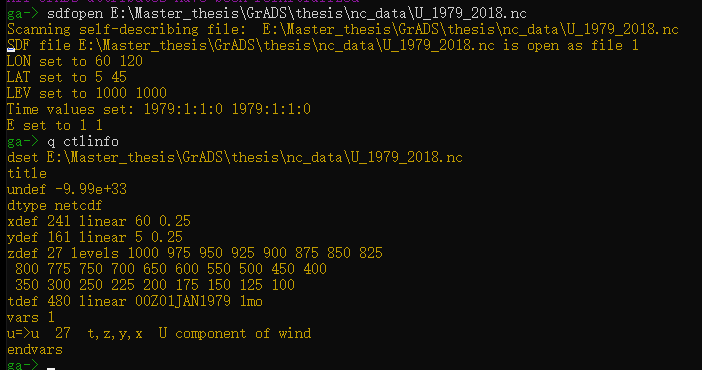The height and width of the screenshot is (370, 702).
Task: Click the sdfopen command line text
Action: pos(287,13)
